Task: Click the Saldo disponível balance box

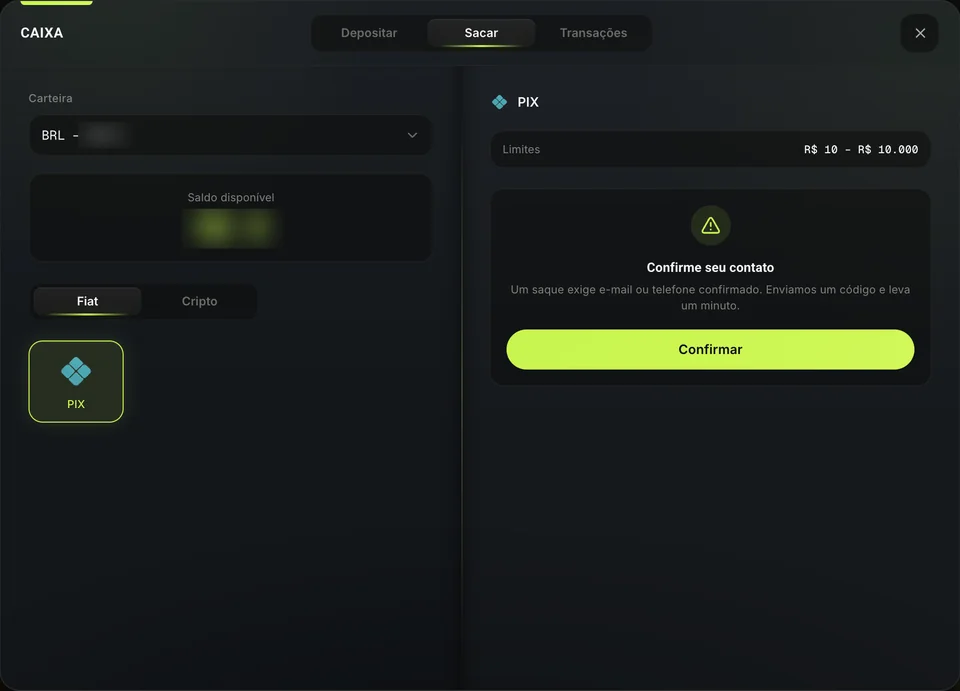Action: [x=230, y=218]
